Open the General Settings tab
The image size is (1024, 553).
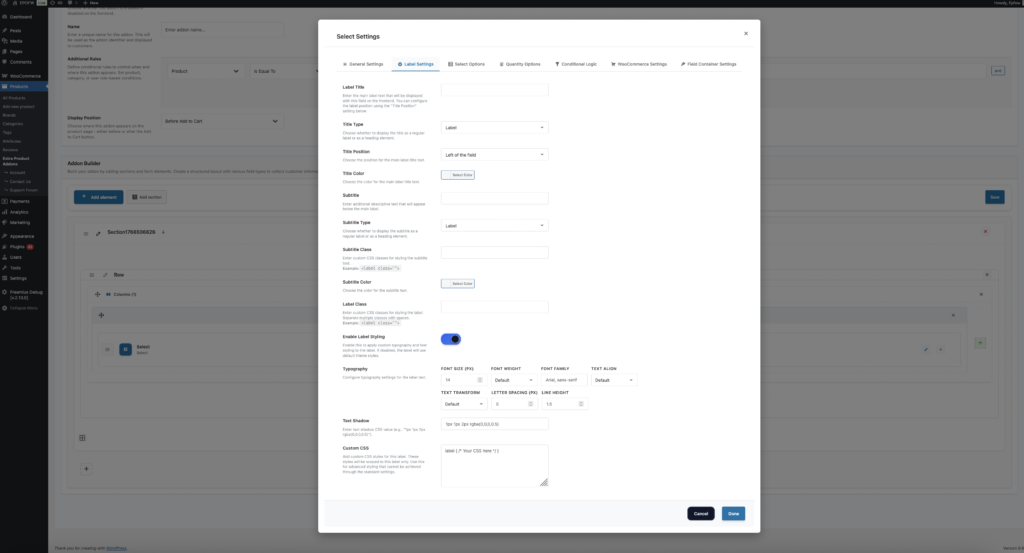pyautogui.click(x=363, y=64)
